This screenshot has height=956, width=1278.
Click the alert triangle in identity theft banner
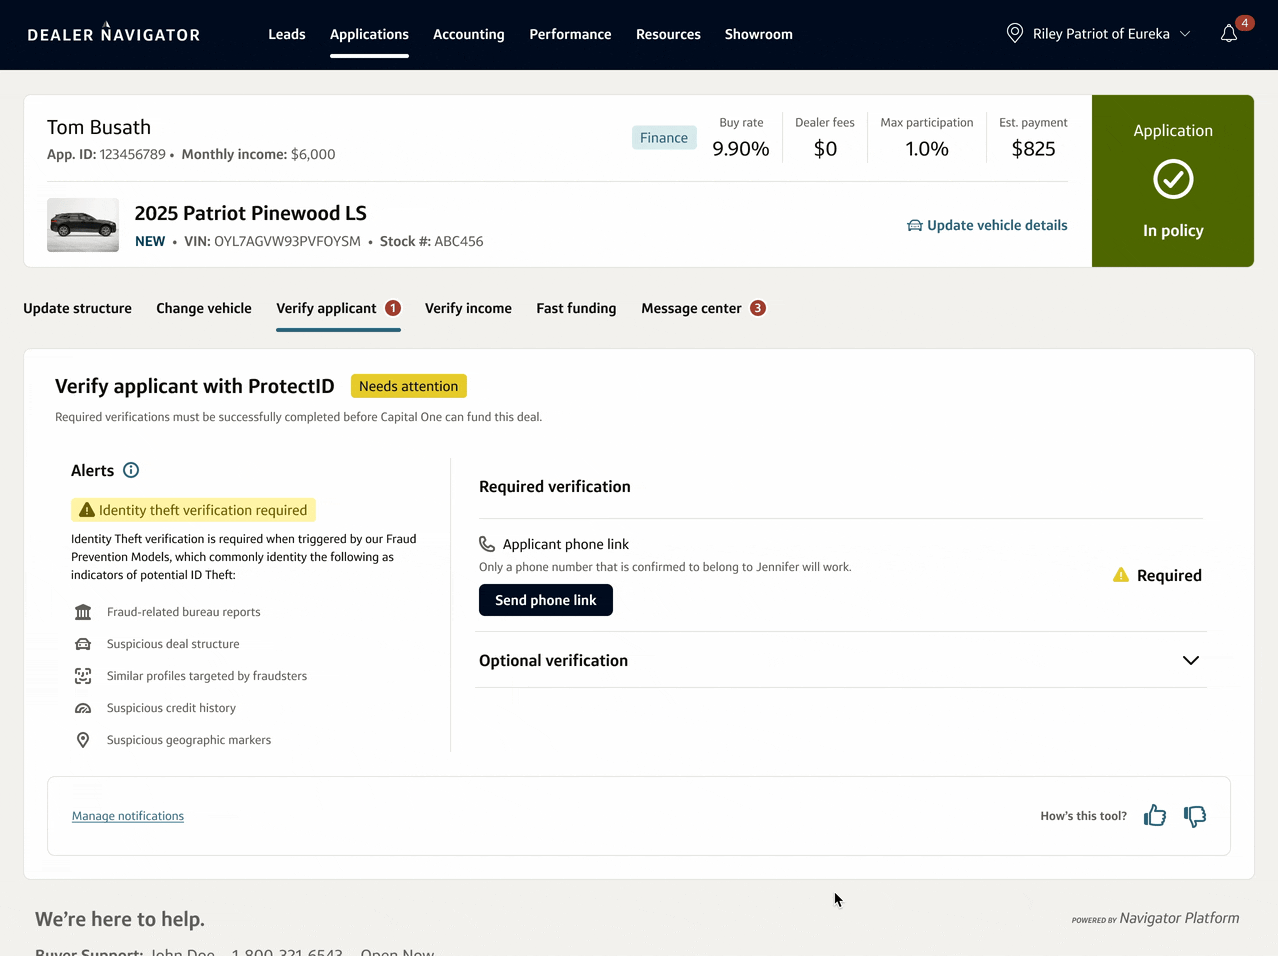tap(87, 510)
